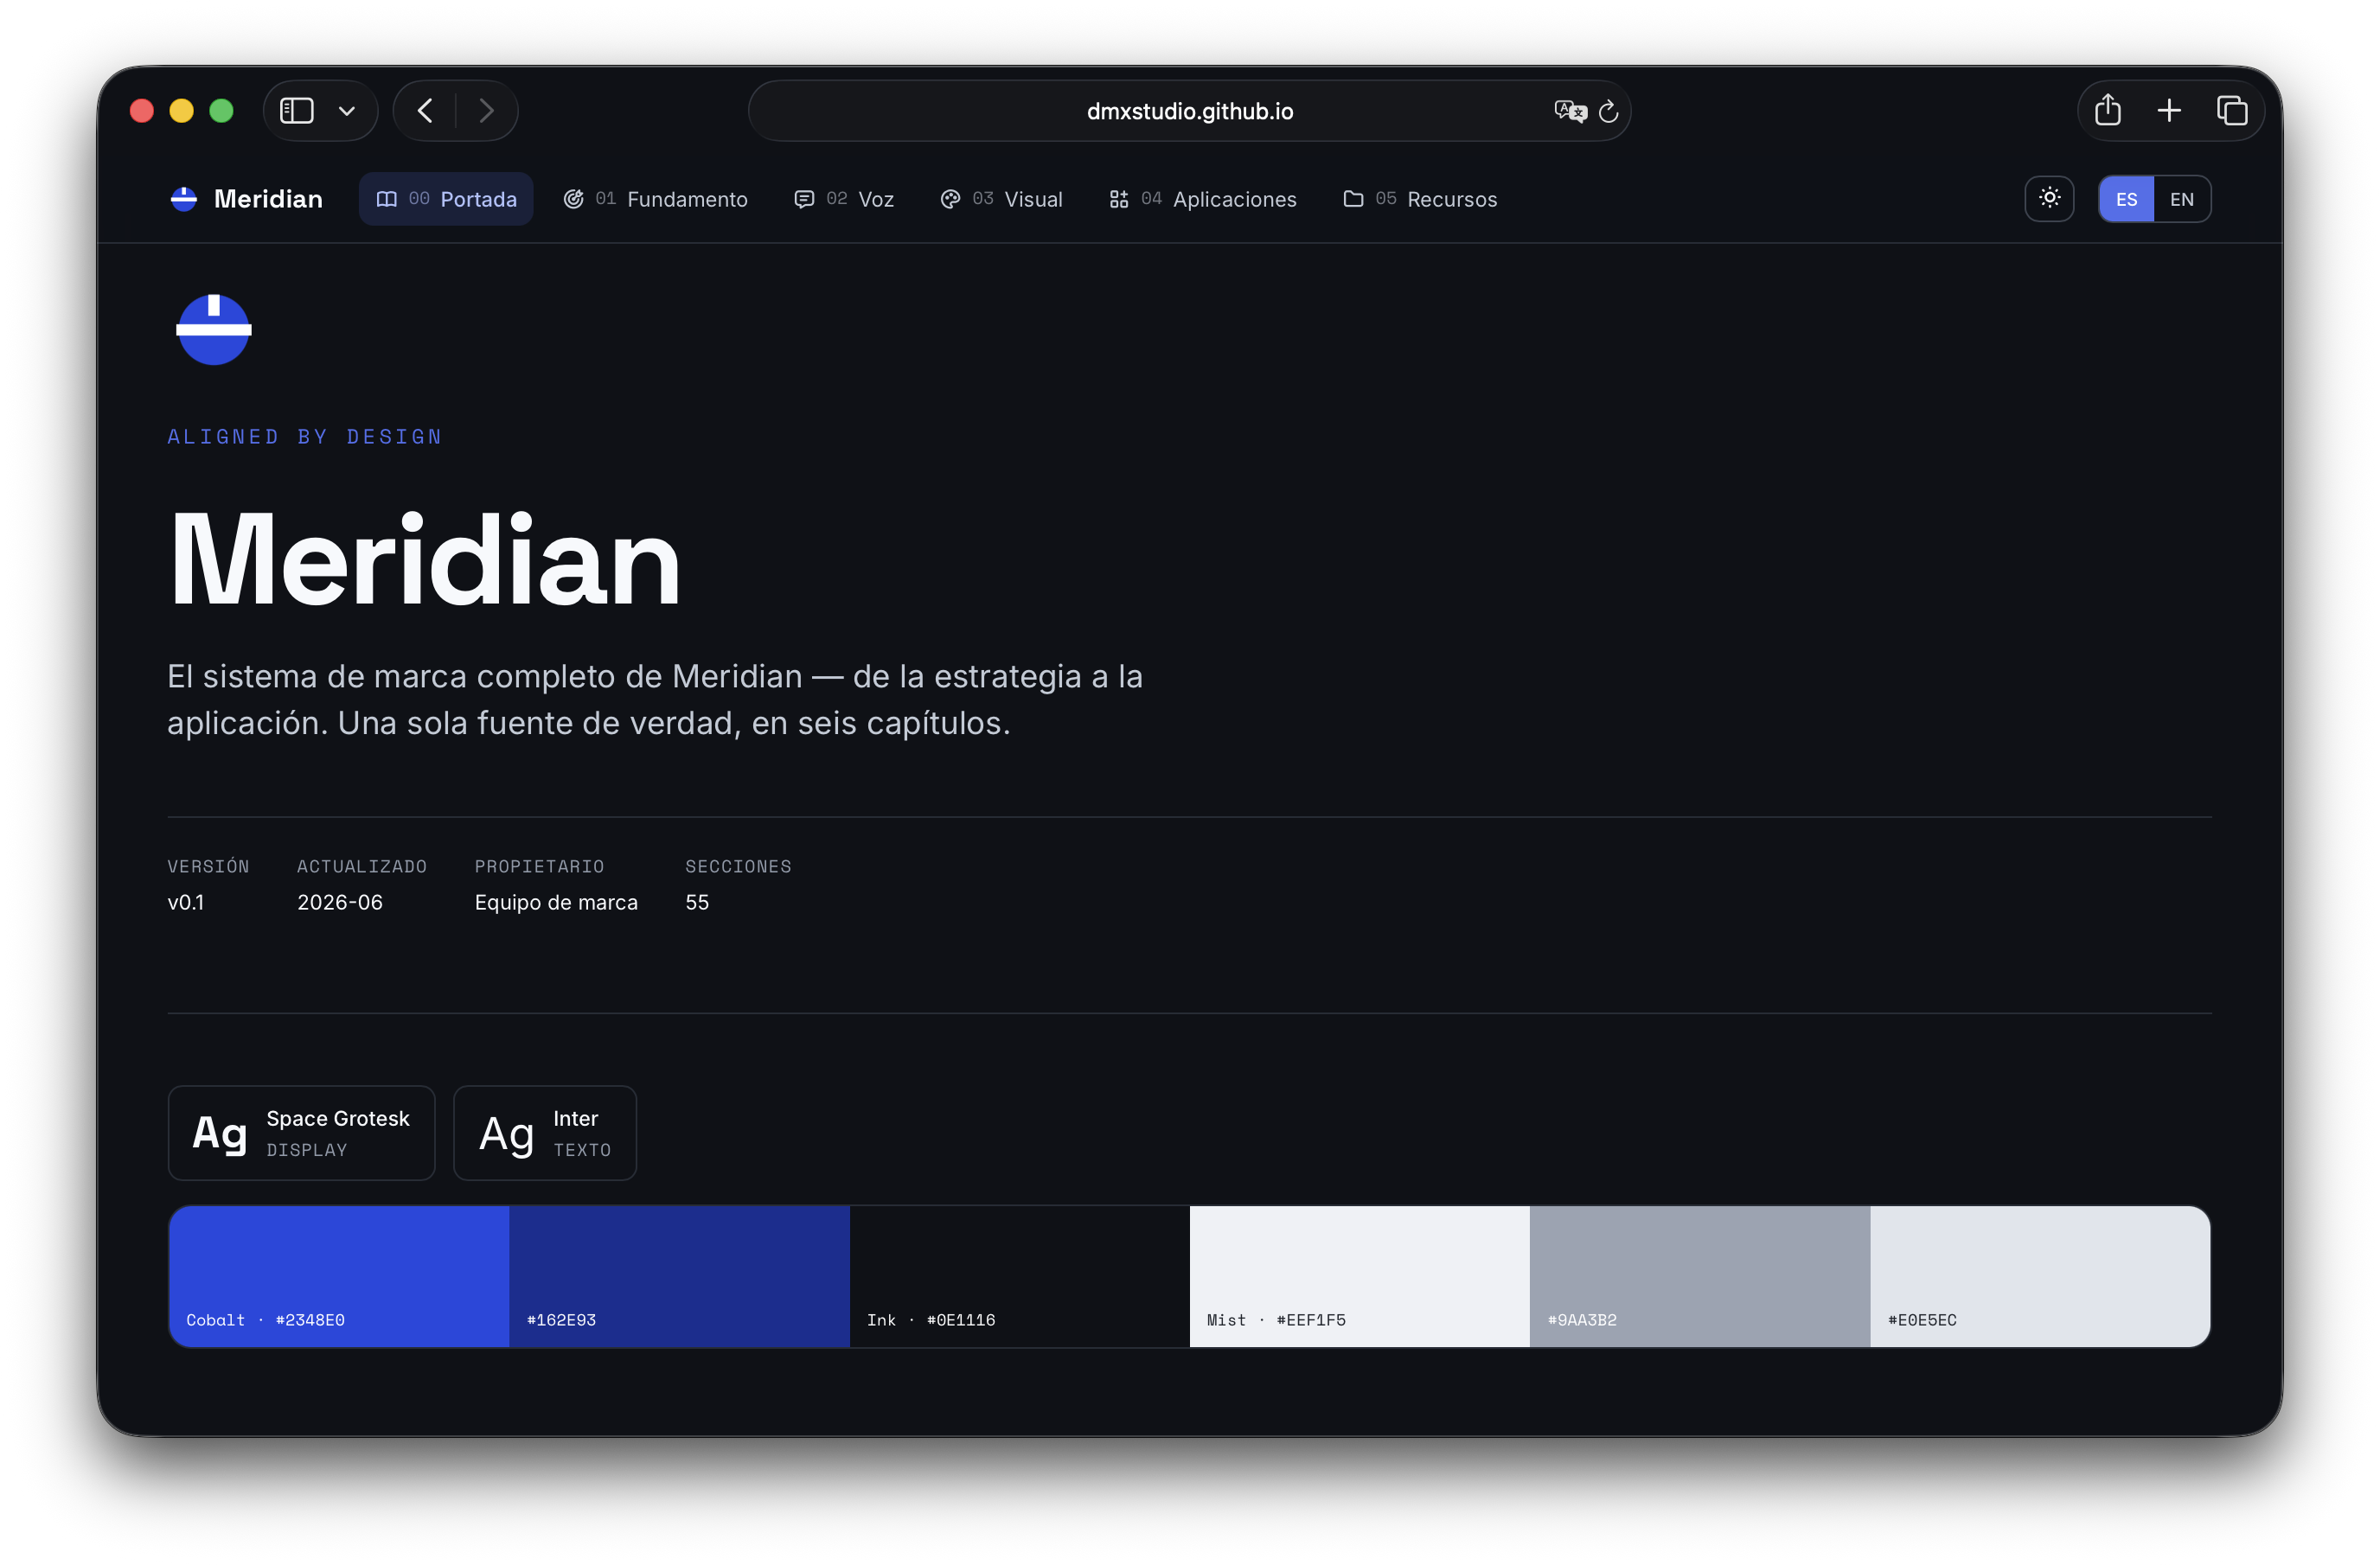Open the Meridian brand name link
This screenshot has width=2380, height=1565.
click(x=268, y=199)
